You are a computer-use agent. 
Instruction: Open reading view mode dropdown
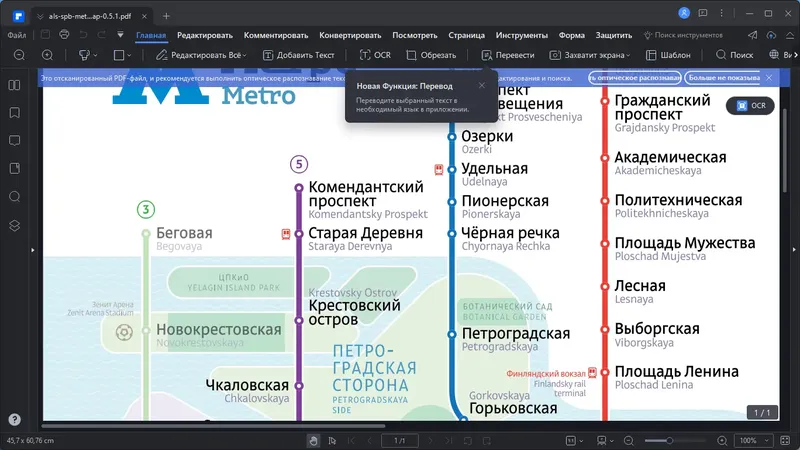point(605,440)
